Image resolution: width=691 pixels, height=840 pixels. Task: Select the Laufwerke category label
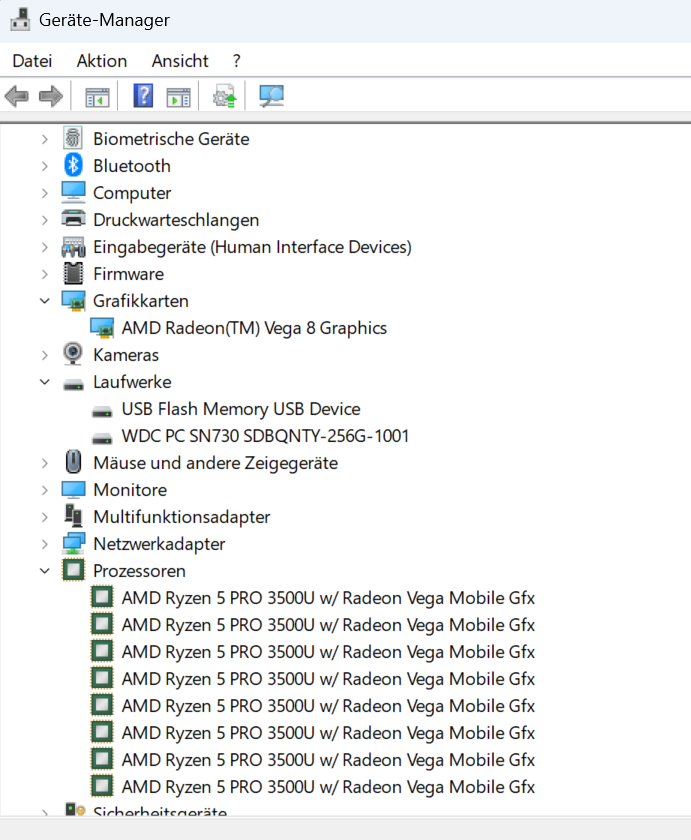pyautogui.click(x=132, y=382)
